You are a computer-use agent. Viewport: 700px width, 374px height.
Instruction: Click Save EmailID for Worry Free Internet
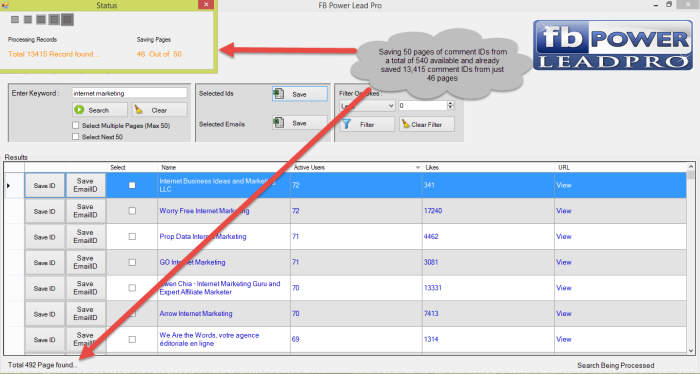pos(86,211)
